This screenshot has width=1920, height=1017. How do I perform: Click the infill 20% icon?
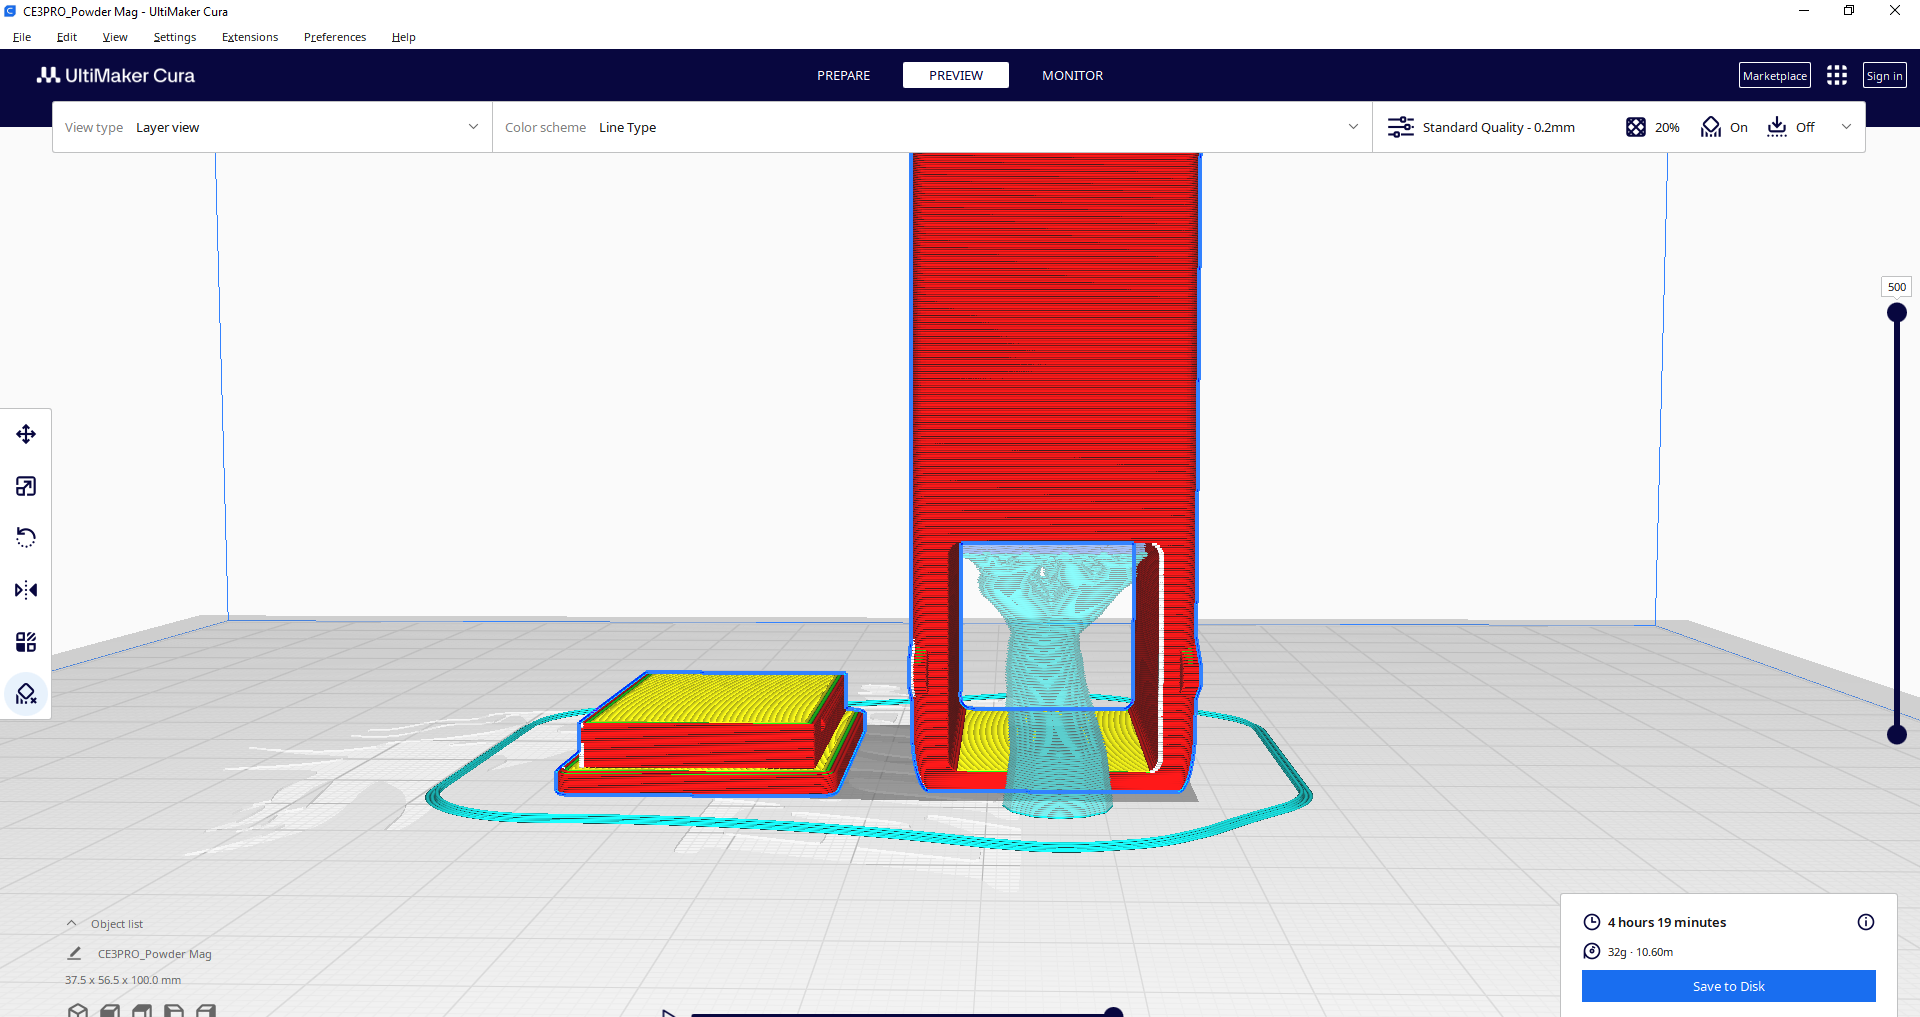1636,127
